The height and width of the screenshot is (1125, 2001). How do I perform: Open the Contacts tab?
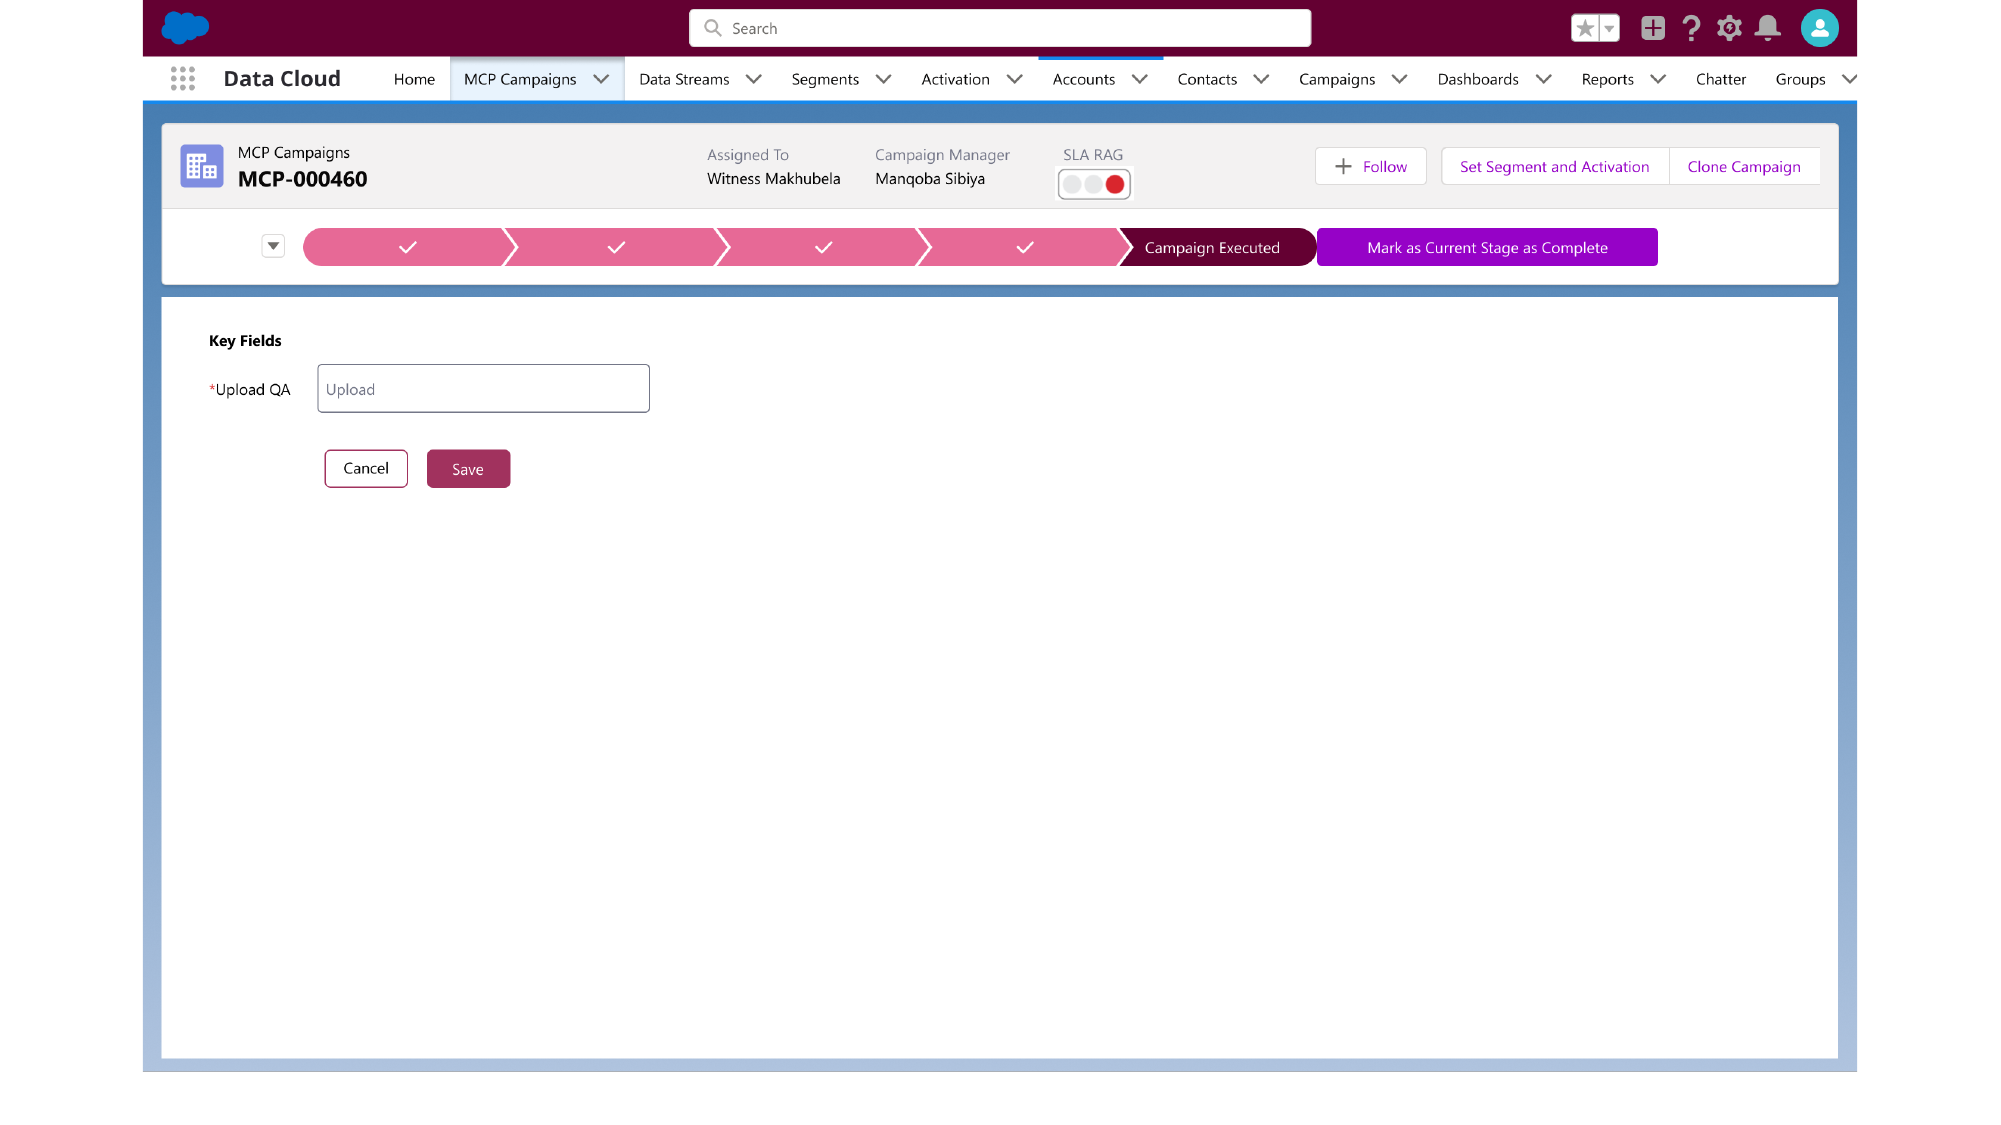[1207, 79]
